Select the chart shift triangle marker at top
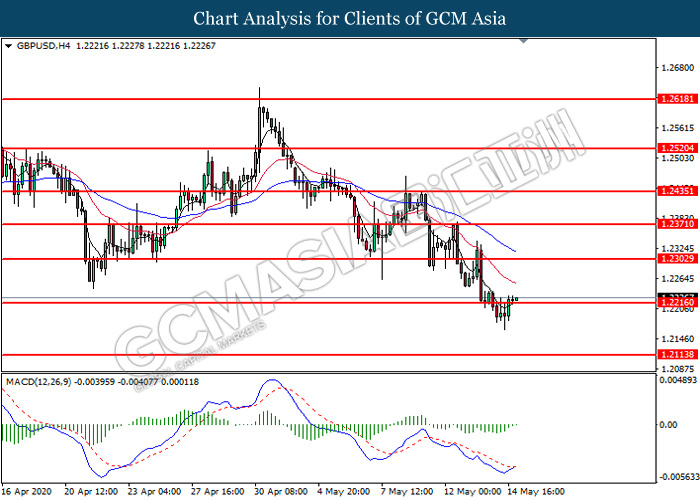The image size is (700, 500). click(x=524, y=41)
